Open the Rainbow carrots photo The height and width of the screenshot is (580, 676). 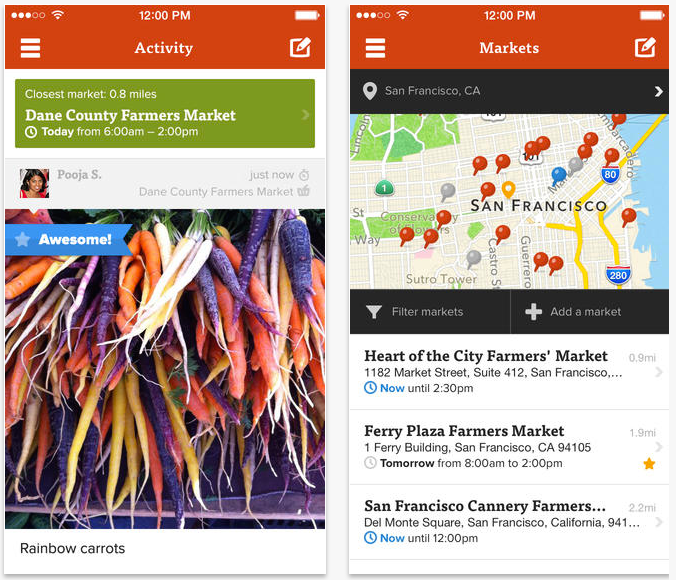(x=165, y=369)
